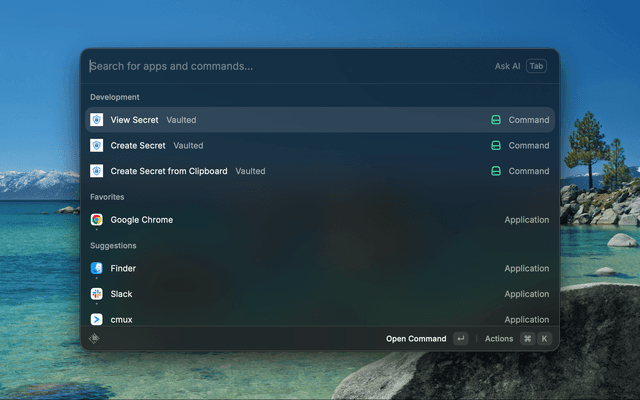The height and width of the screenshot is (400, 640).
Task: Click the Application label in Finder row
Action: tap(527, 268)
